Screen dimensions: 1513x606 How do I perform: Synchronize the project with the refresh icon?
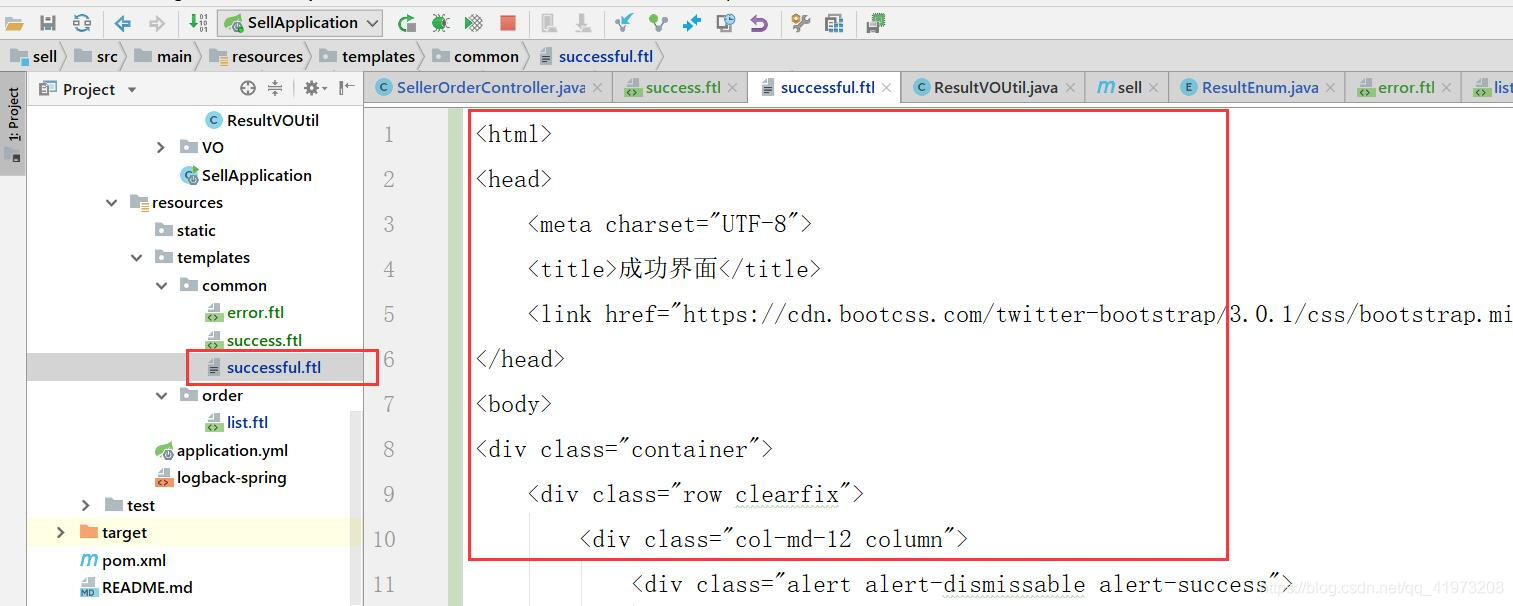82,23
